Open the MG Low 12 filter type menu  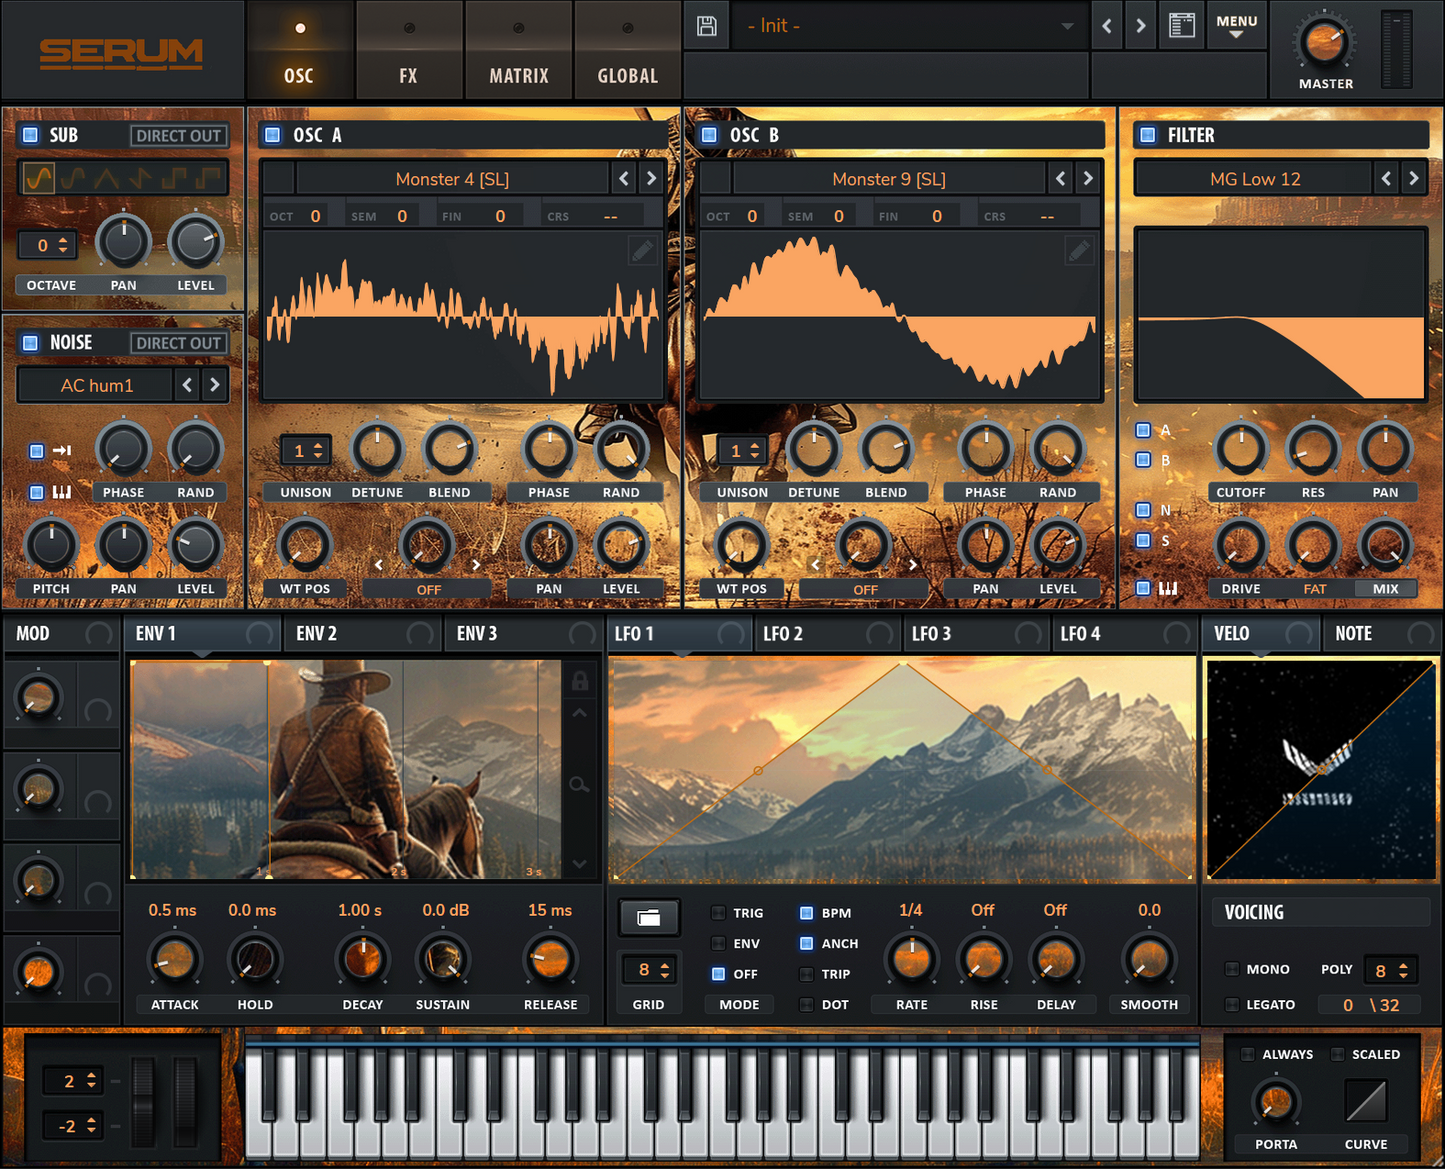(1255, 179)
